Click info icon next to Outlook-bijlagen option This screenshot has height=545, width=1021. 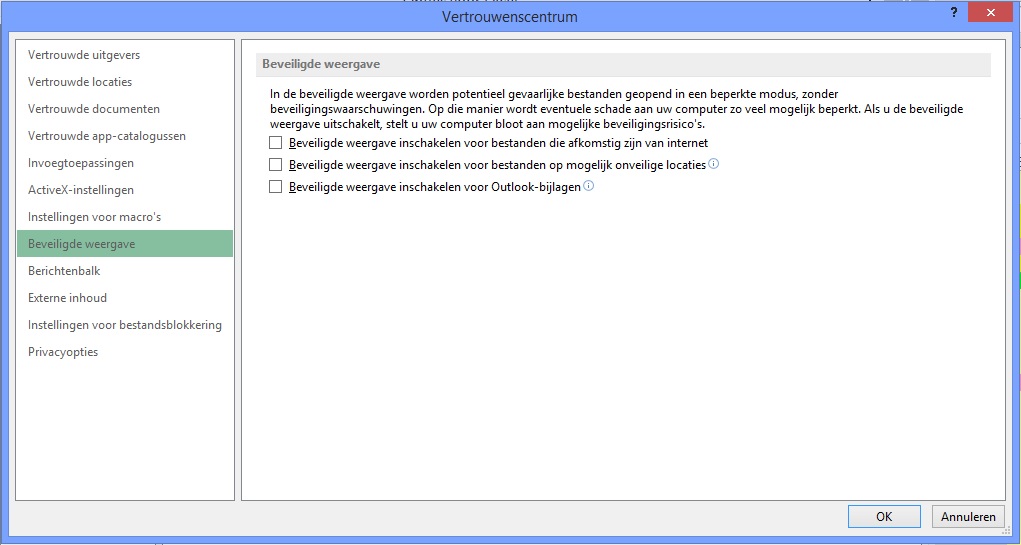(x=588, y=186)
